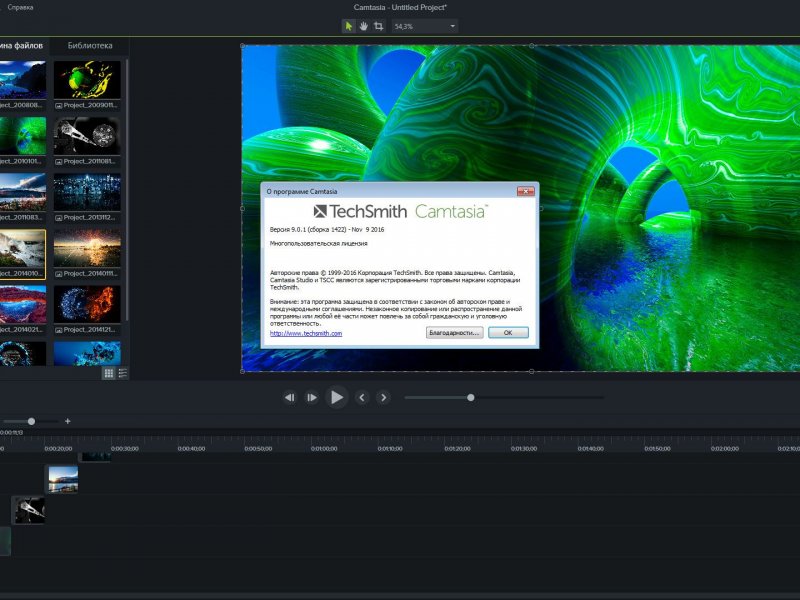Select the thumbnail labeled ject_2014021

(22, 304)
